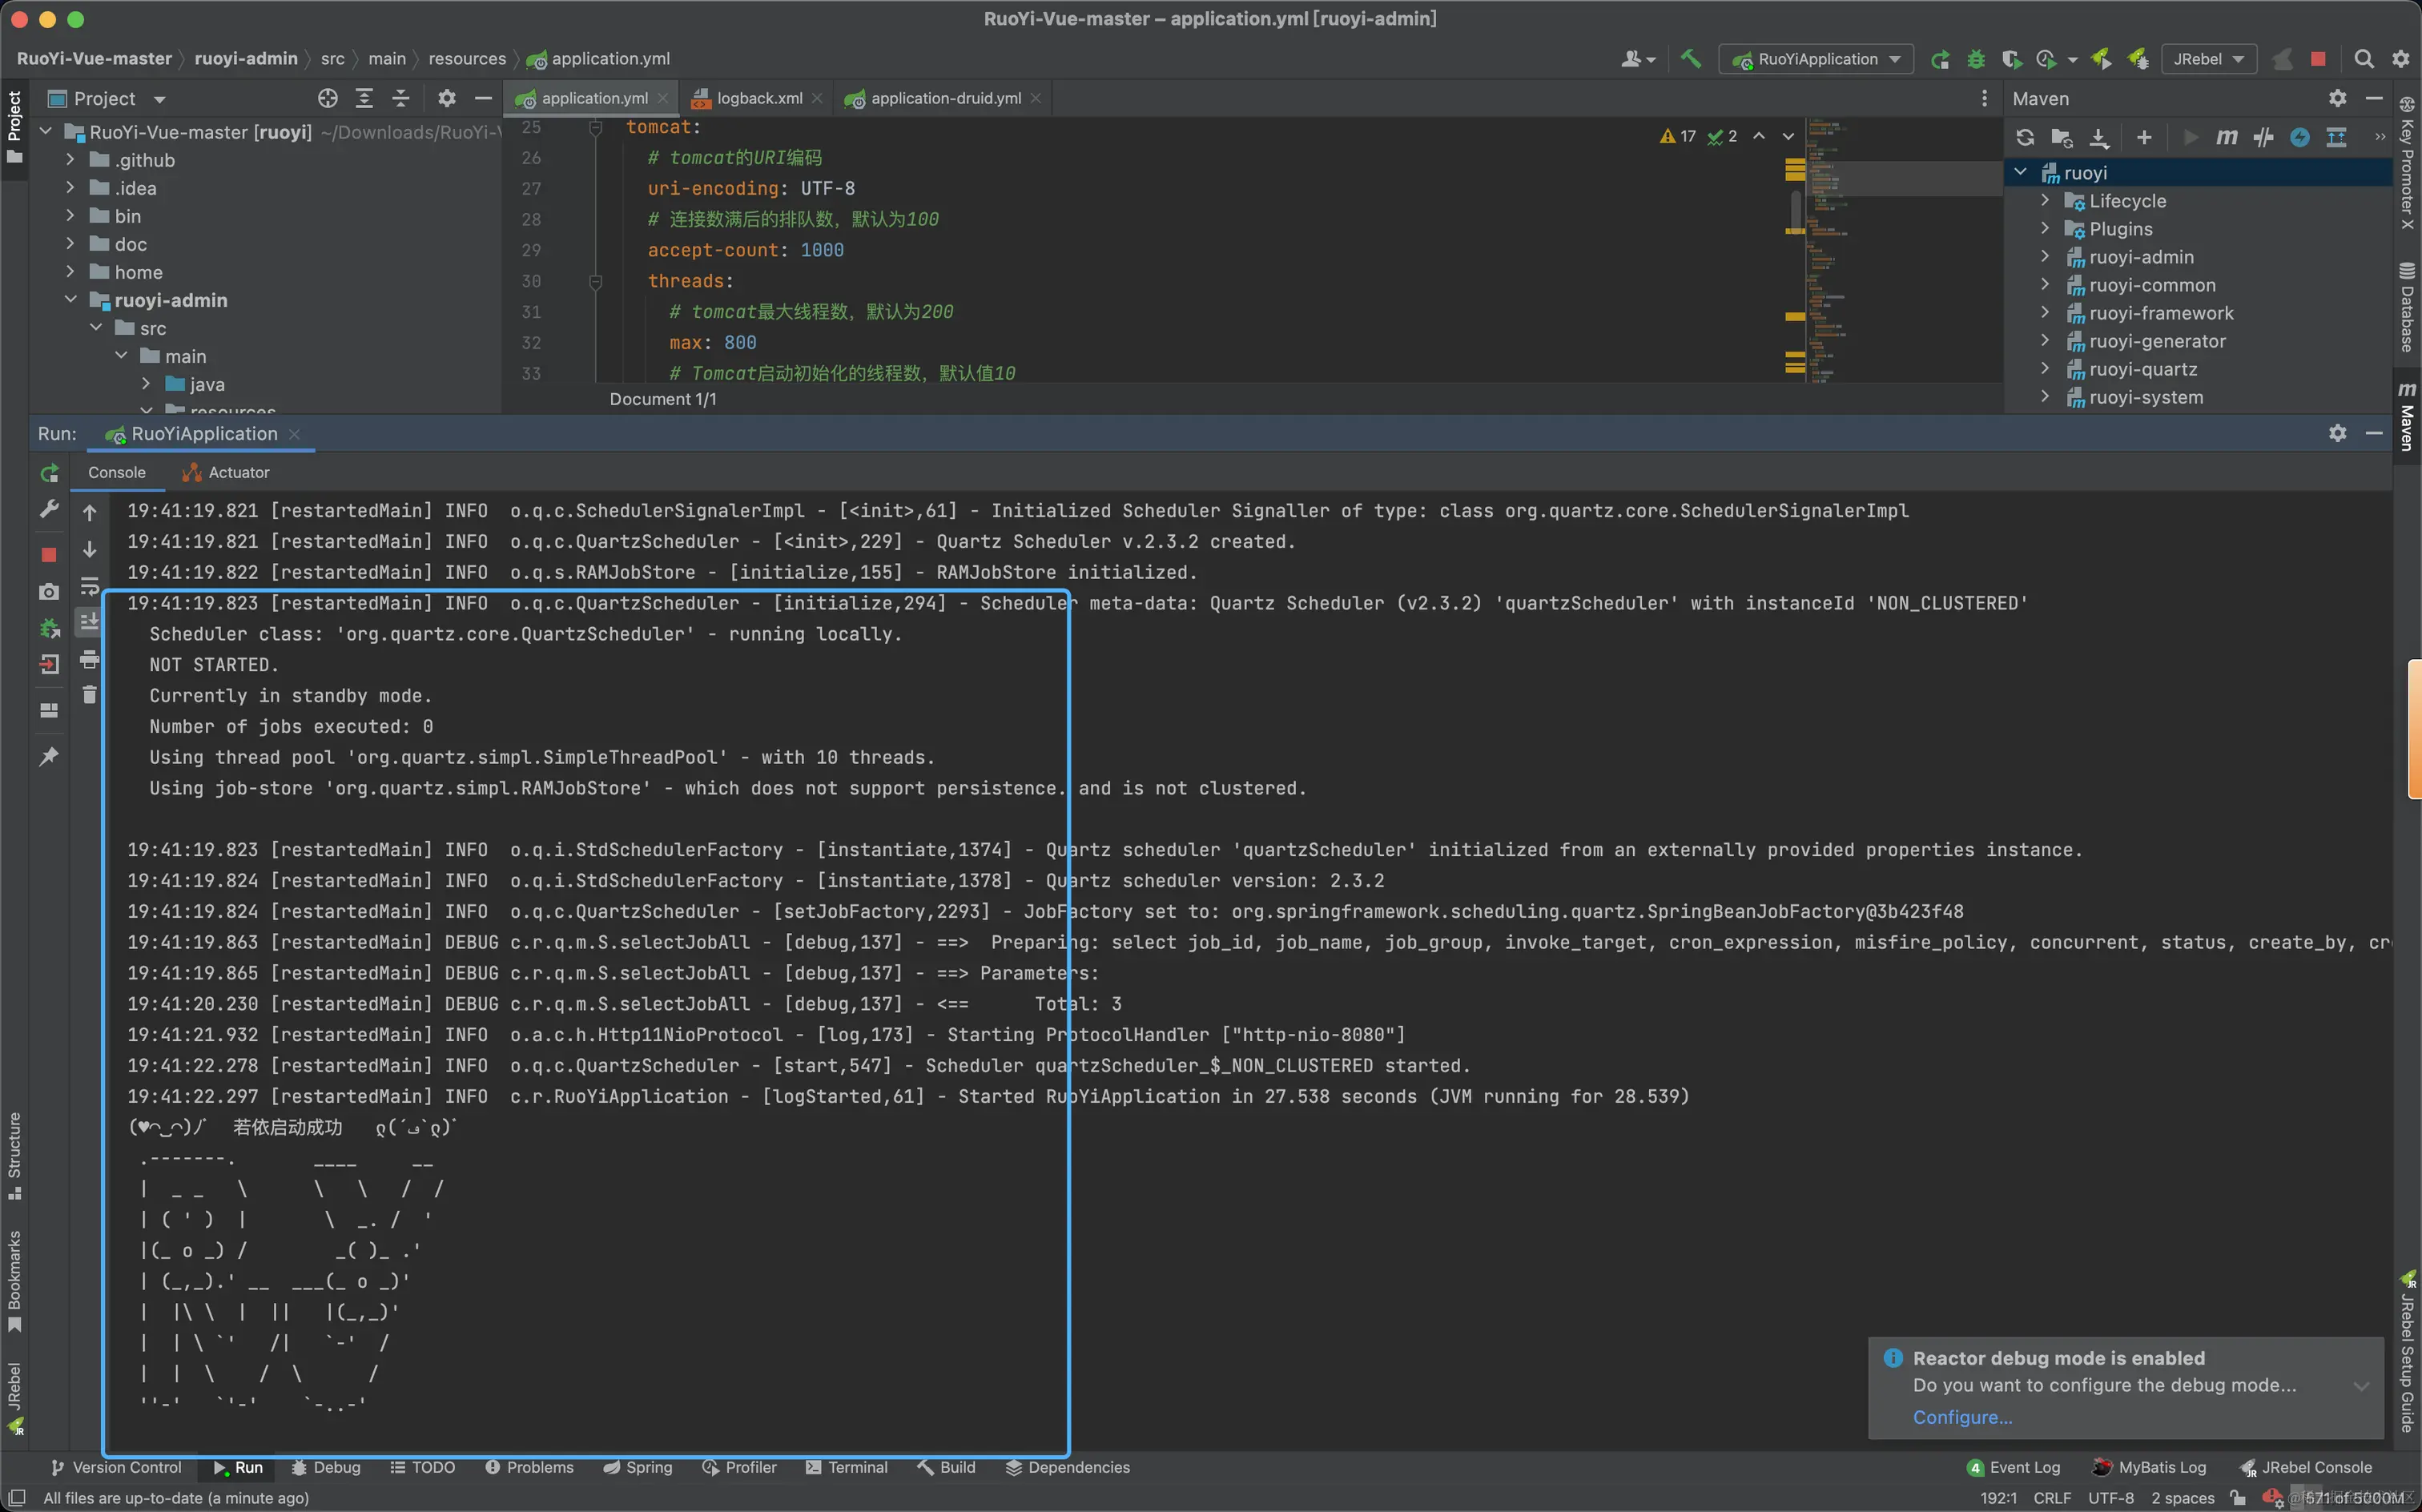2422x1512 pixels.
Task: Build the project with the hammer icon
Action: coord(1690,59)
